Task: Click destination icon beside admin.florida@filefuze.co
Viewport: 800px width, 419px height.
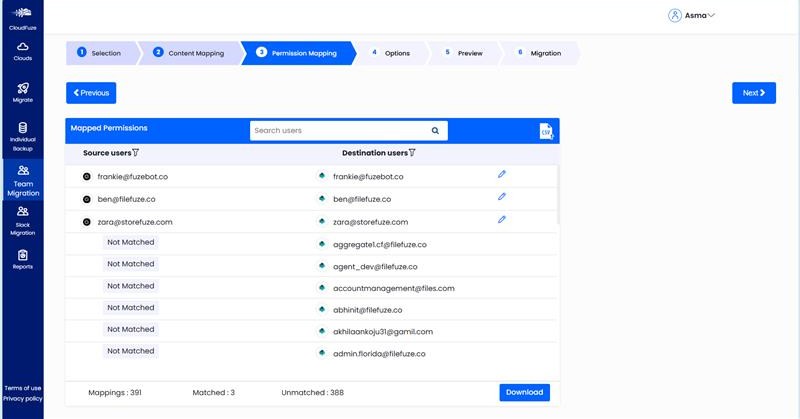Action: [x=321, y=353]
